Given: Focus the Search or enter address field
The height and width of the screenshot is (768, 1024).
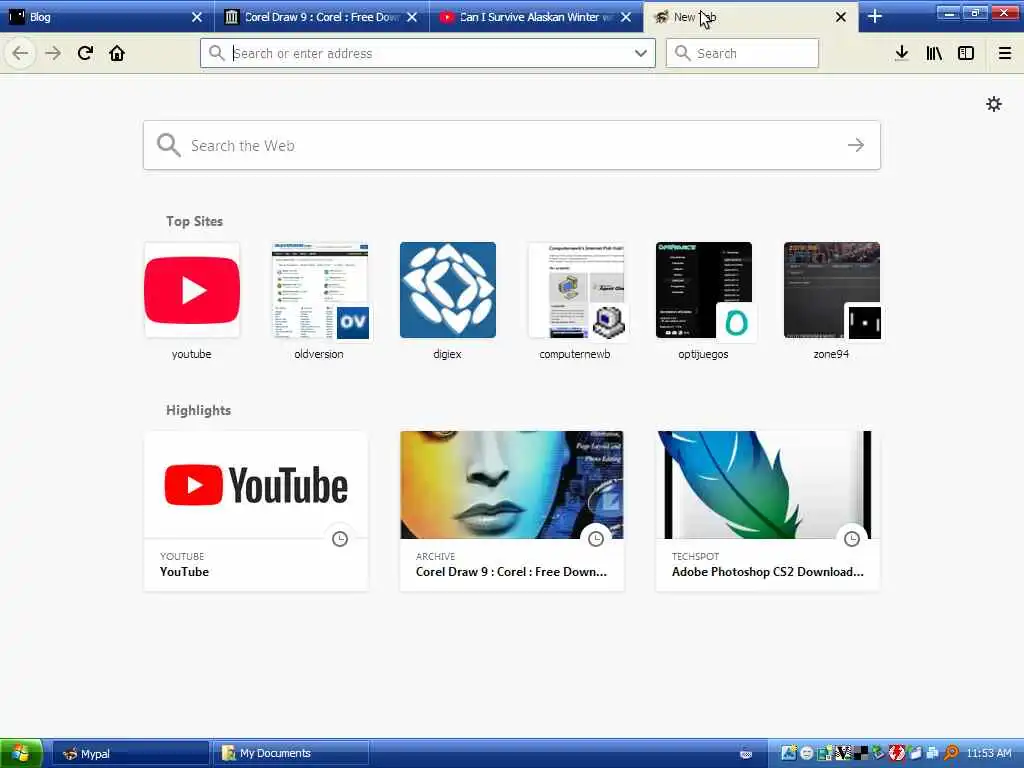Looking at the screenshot, I should [x=428, y=53].
